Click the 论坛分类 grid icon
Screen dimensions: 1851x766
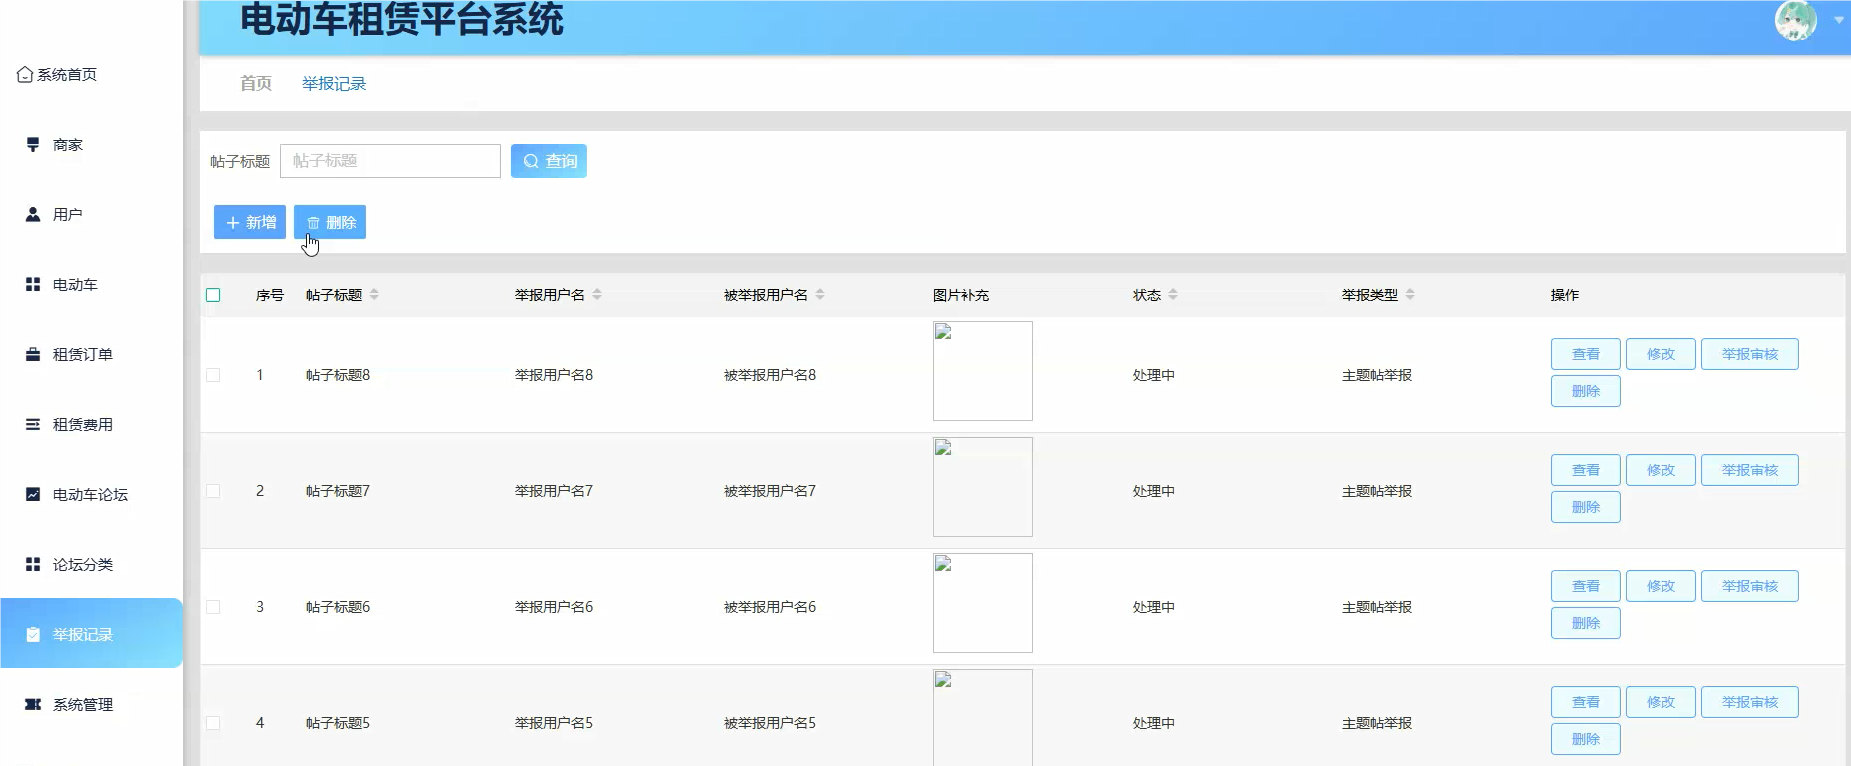click(x=33, y=564)
